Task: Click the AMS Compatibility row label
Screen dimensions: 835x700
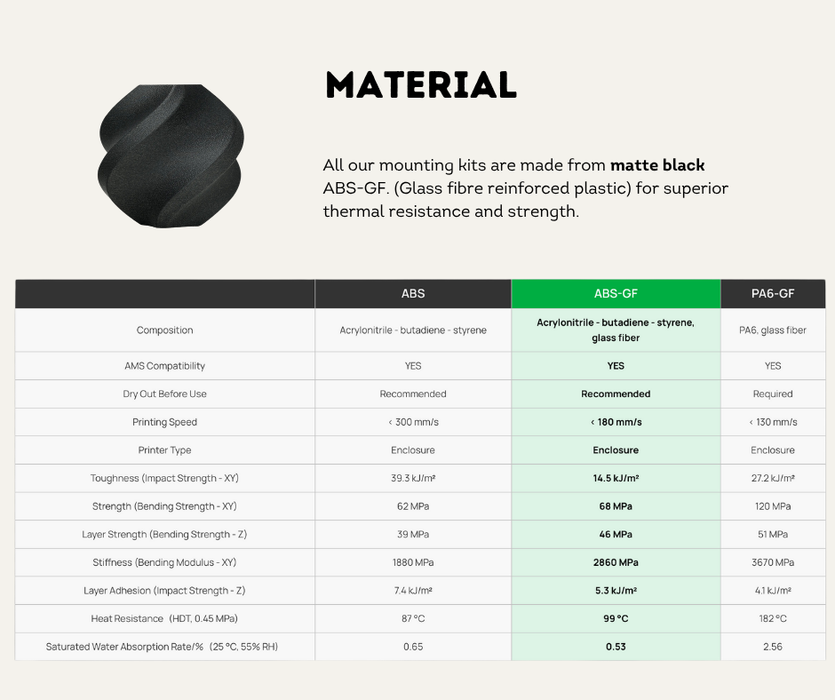Action: pyautogui.click(x=165, y=366)
